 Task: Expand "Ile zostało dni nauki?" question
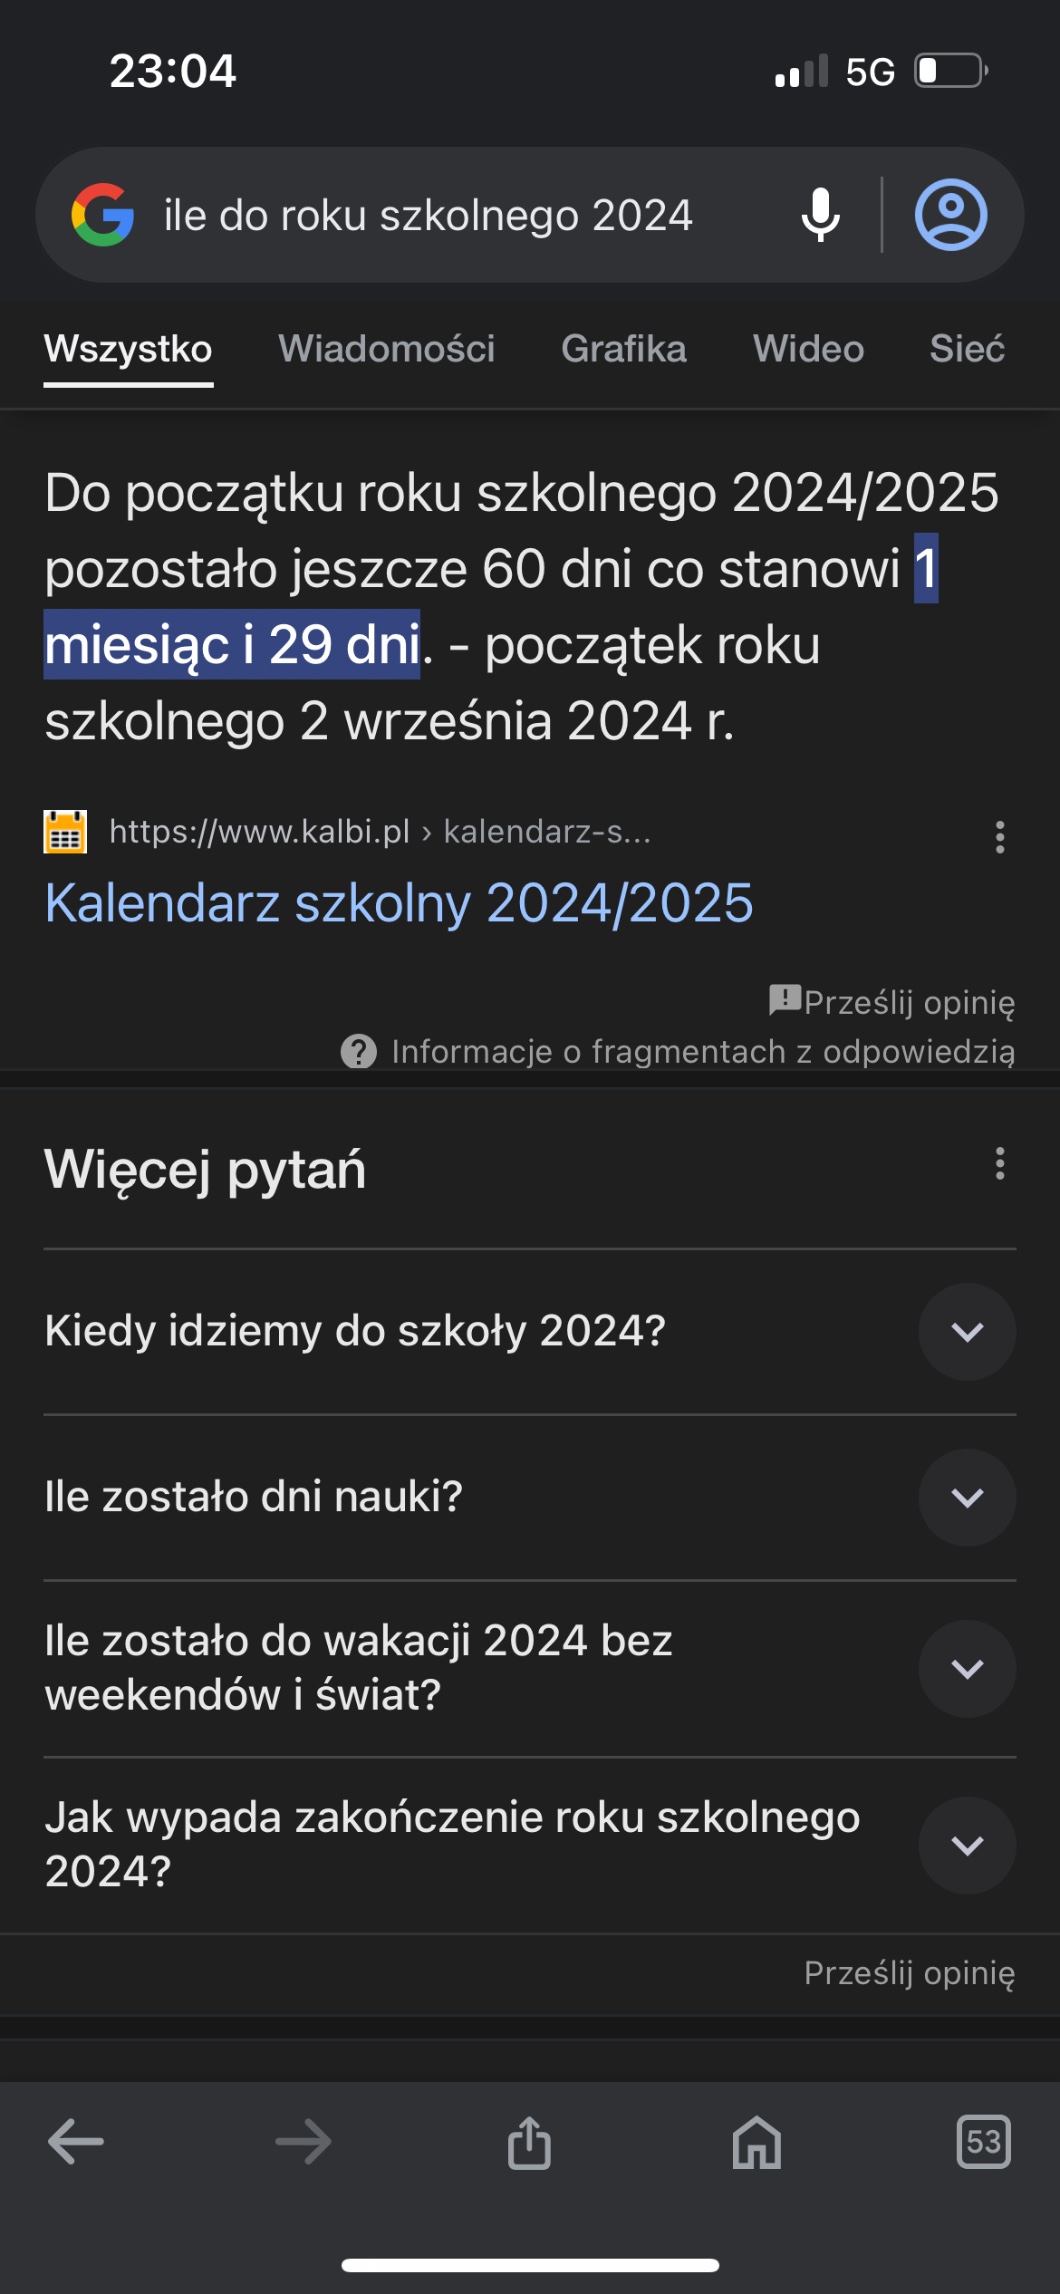coord(967,1498)
